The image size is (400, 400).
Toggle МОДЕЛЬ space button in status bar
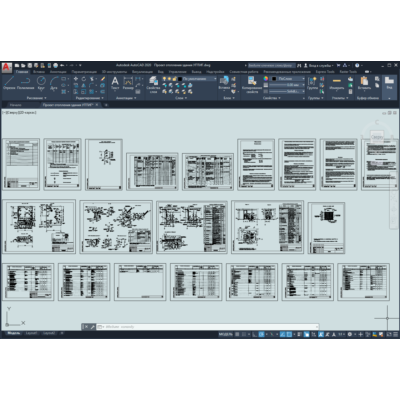(225, 334)
